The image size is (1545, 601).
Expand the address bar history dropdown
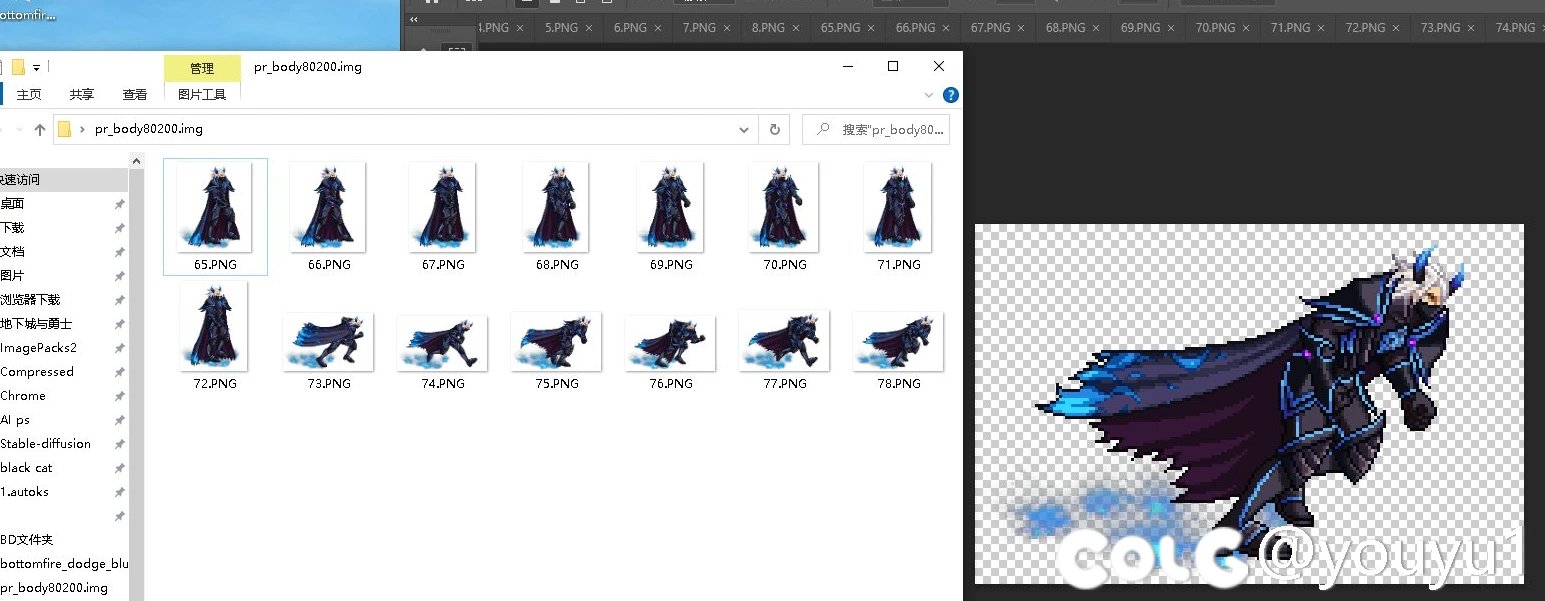tap(744, 129)
